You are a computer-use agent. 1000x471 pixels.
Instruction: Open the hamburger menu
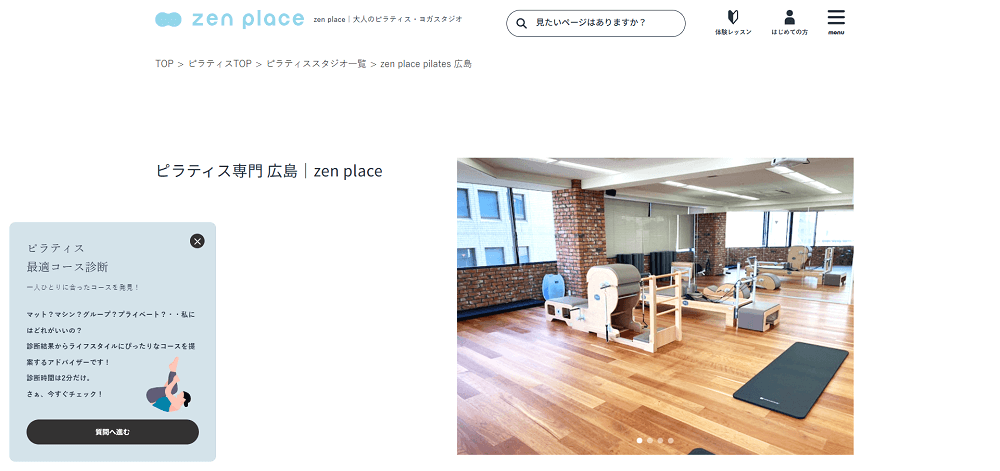[836, 22]
